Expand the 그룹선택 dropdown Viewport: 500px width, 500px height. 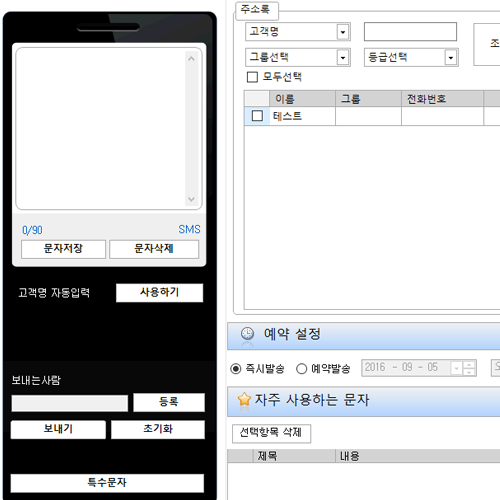(343, 58)
